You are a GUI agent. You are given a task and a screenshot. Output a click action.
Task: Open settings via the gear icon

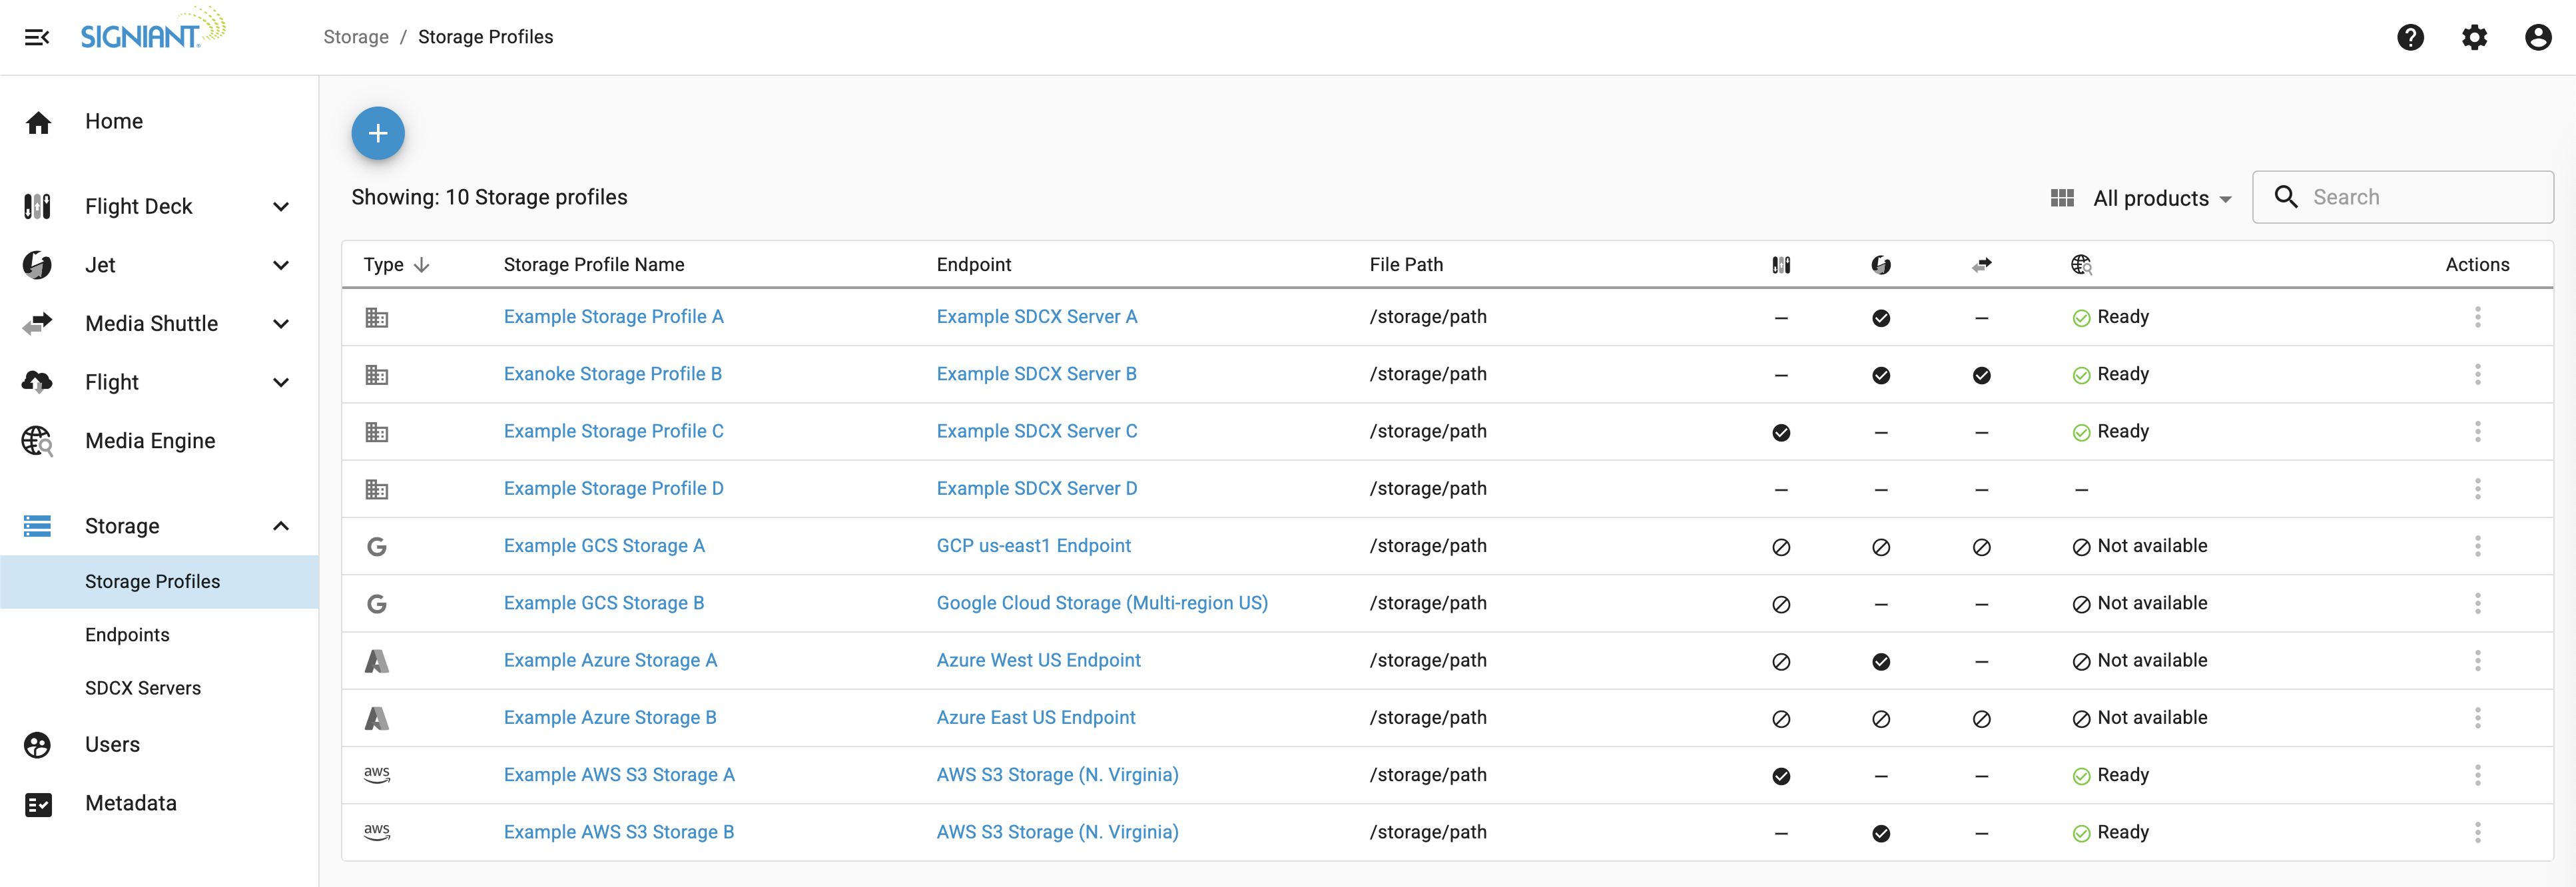tap(2474, 37)
